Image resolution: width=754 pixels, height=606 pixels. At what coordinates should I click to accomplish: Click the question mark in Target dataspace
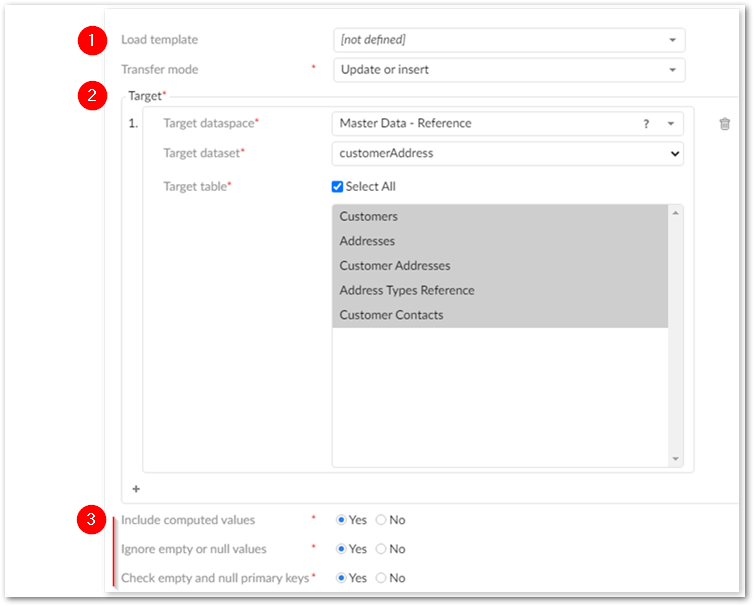click(646, 124)
